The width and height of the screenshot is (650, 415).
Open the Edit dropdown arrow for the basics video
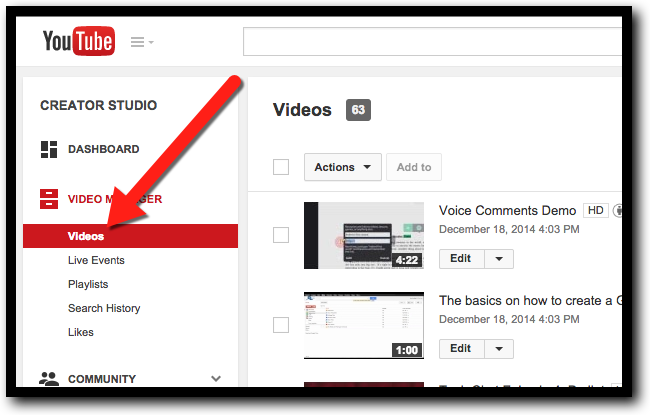click(x=499, y=349)
